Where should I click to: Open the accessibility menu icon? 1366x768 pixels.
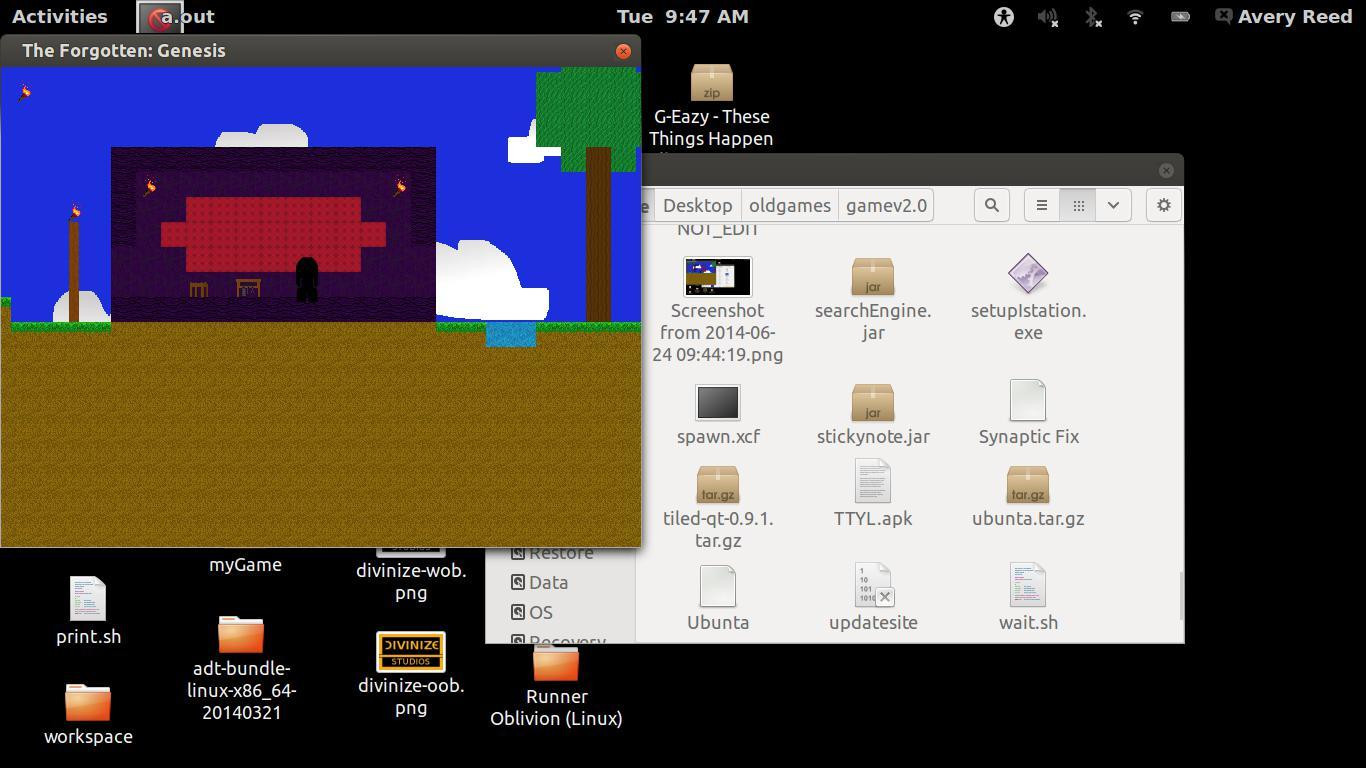[x=1003, y=16]
